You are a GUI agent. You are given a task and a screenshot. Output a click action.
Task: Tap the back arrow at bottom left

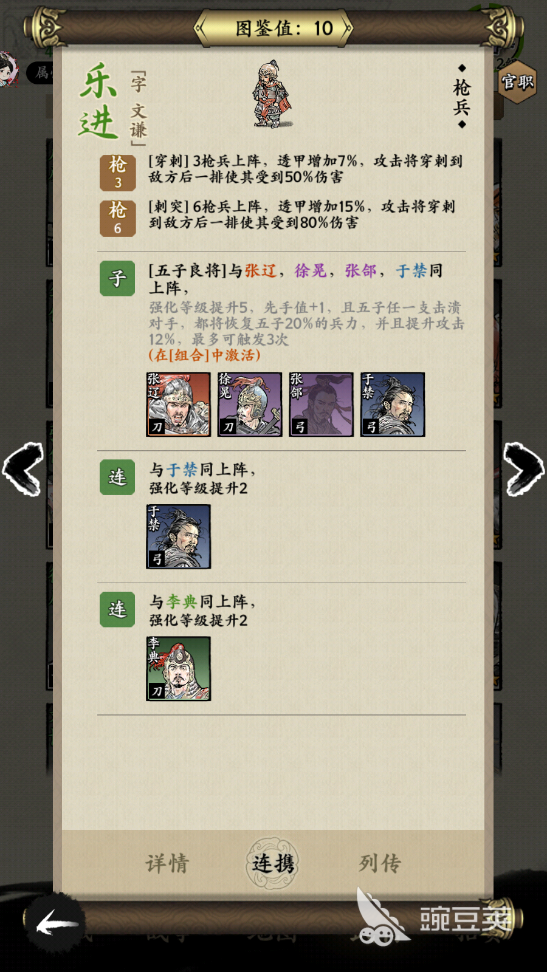(x=57, y=925)
